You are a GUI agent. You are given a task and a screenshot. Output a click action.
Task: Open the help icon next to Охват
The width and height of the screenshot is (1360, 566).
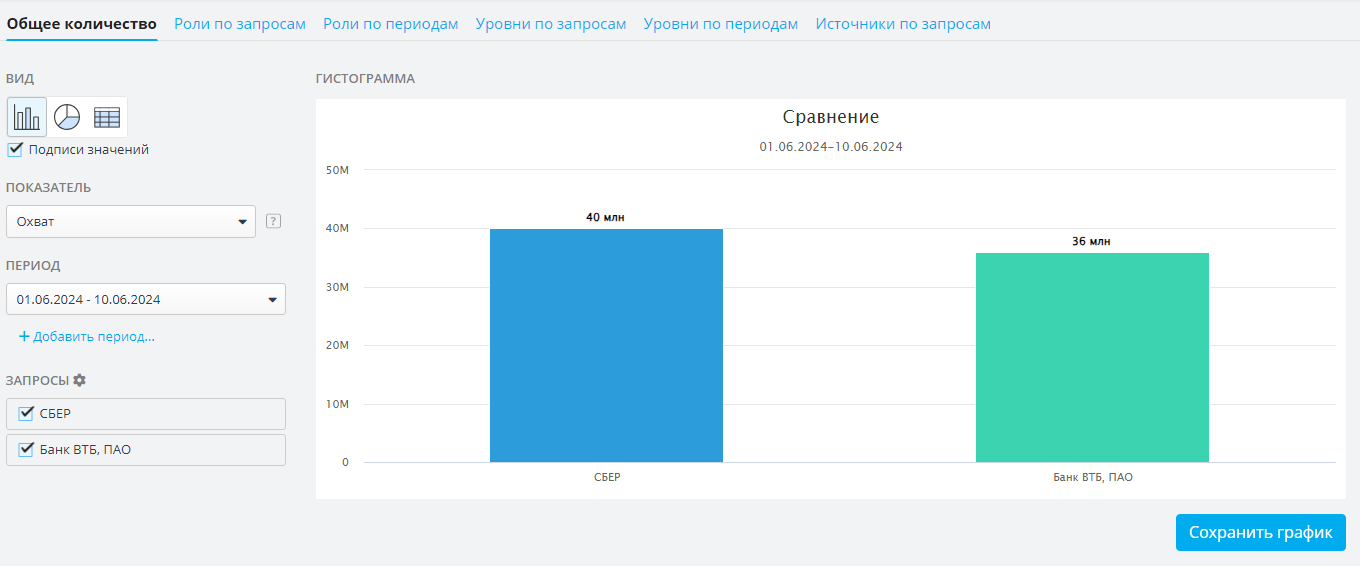273,221
